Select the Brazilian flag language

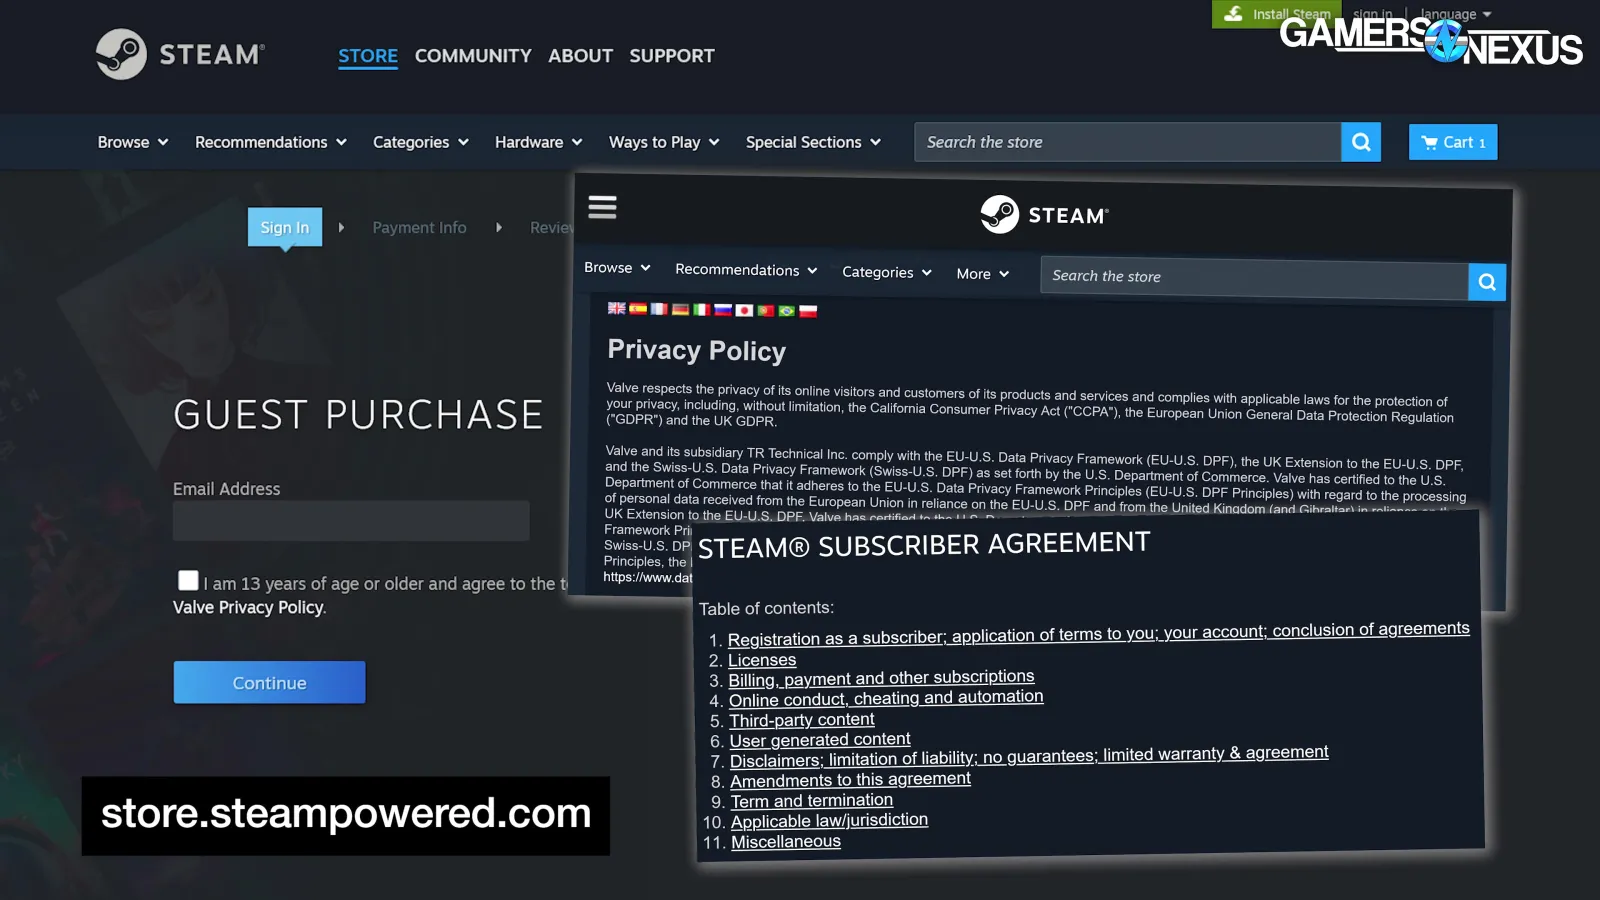pyautogui.click(x=787, y=311)
